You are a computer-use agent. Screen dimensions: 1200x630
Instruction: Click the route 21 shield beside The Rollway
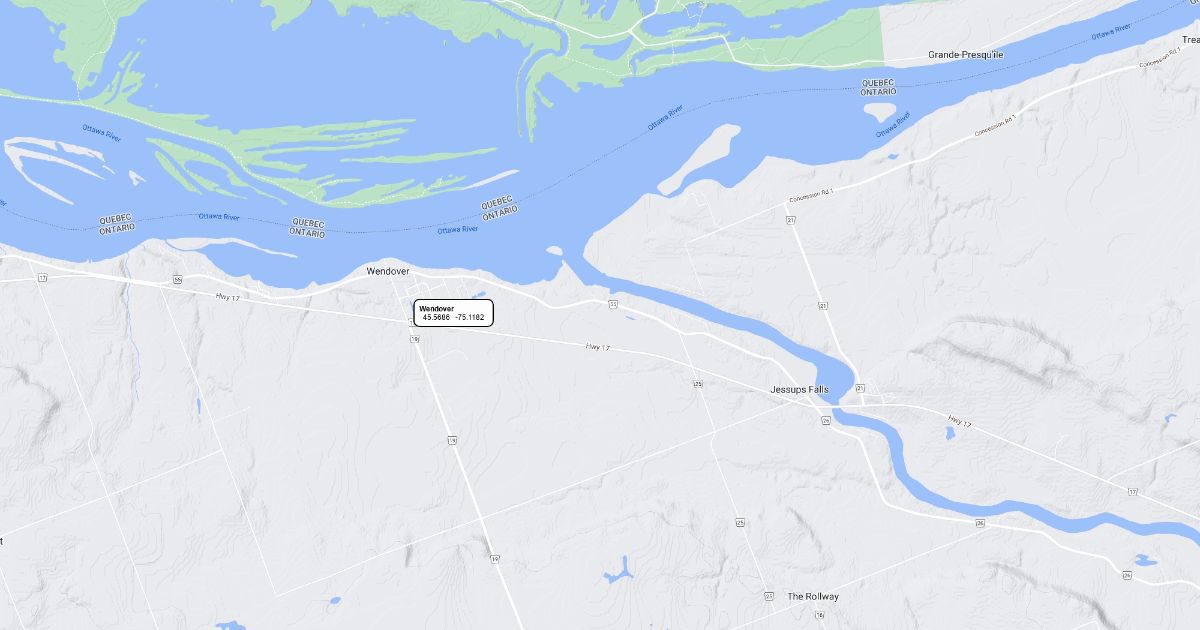769,596
